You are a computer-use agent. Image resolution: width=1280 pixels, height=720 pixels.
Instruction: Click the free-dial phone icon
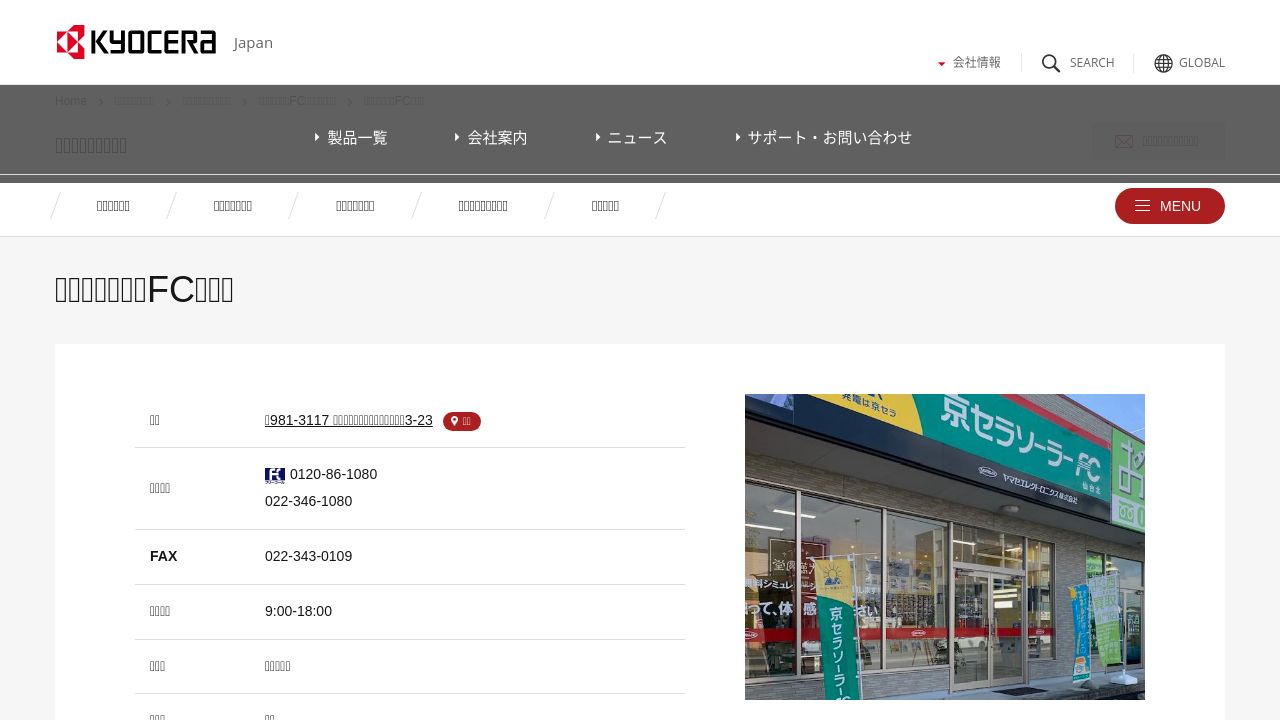click(x=275, y=475)
